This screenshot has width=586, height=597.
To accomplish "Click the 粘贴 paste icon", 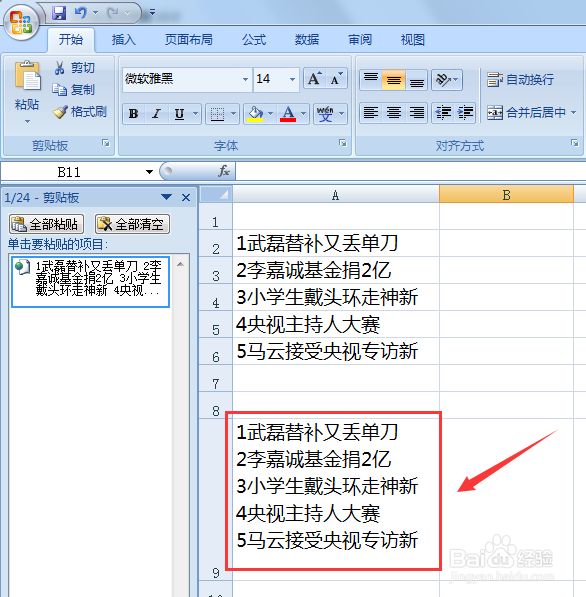I will pyautogui.click(x=27, y=76).
